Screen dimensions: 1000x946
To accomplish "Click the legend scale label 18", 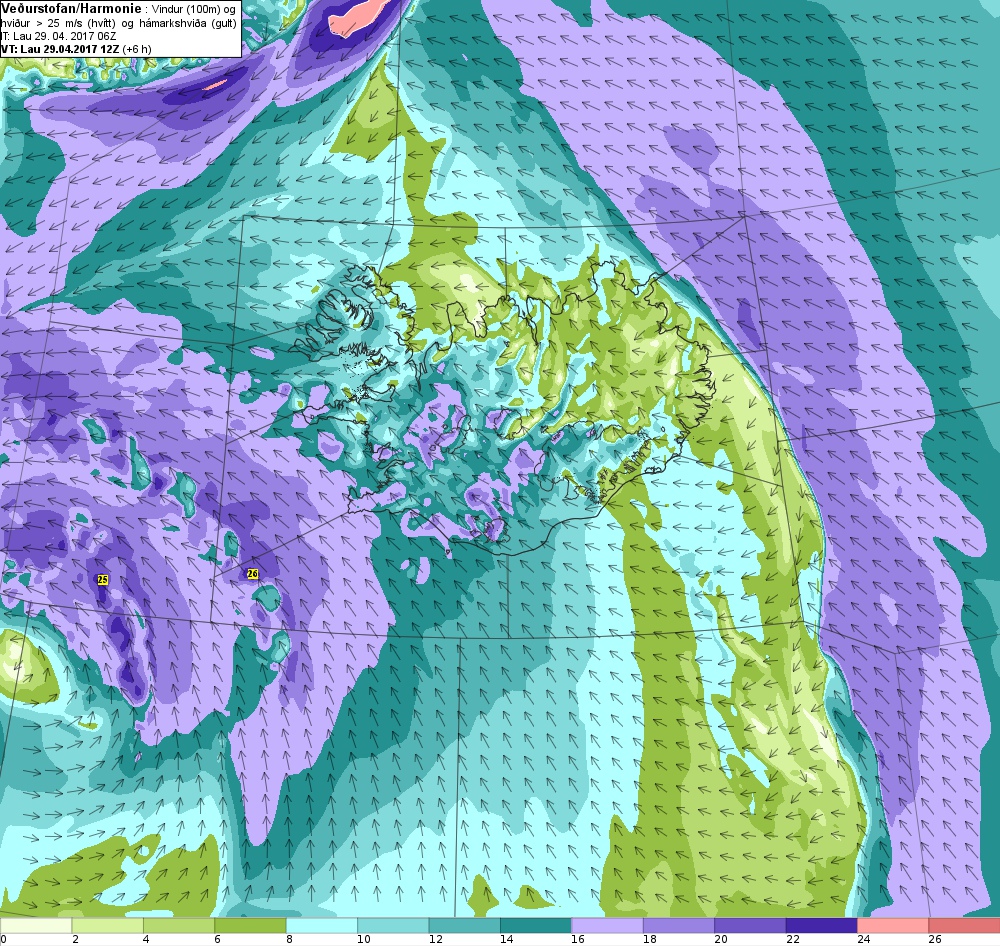I will [649, 939].
